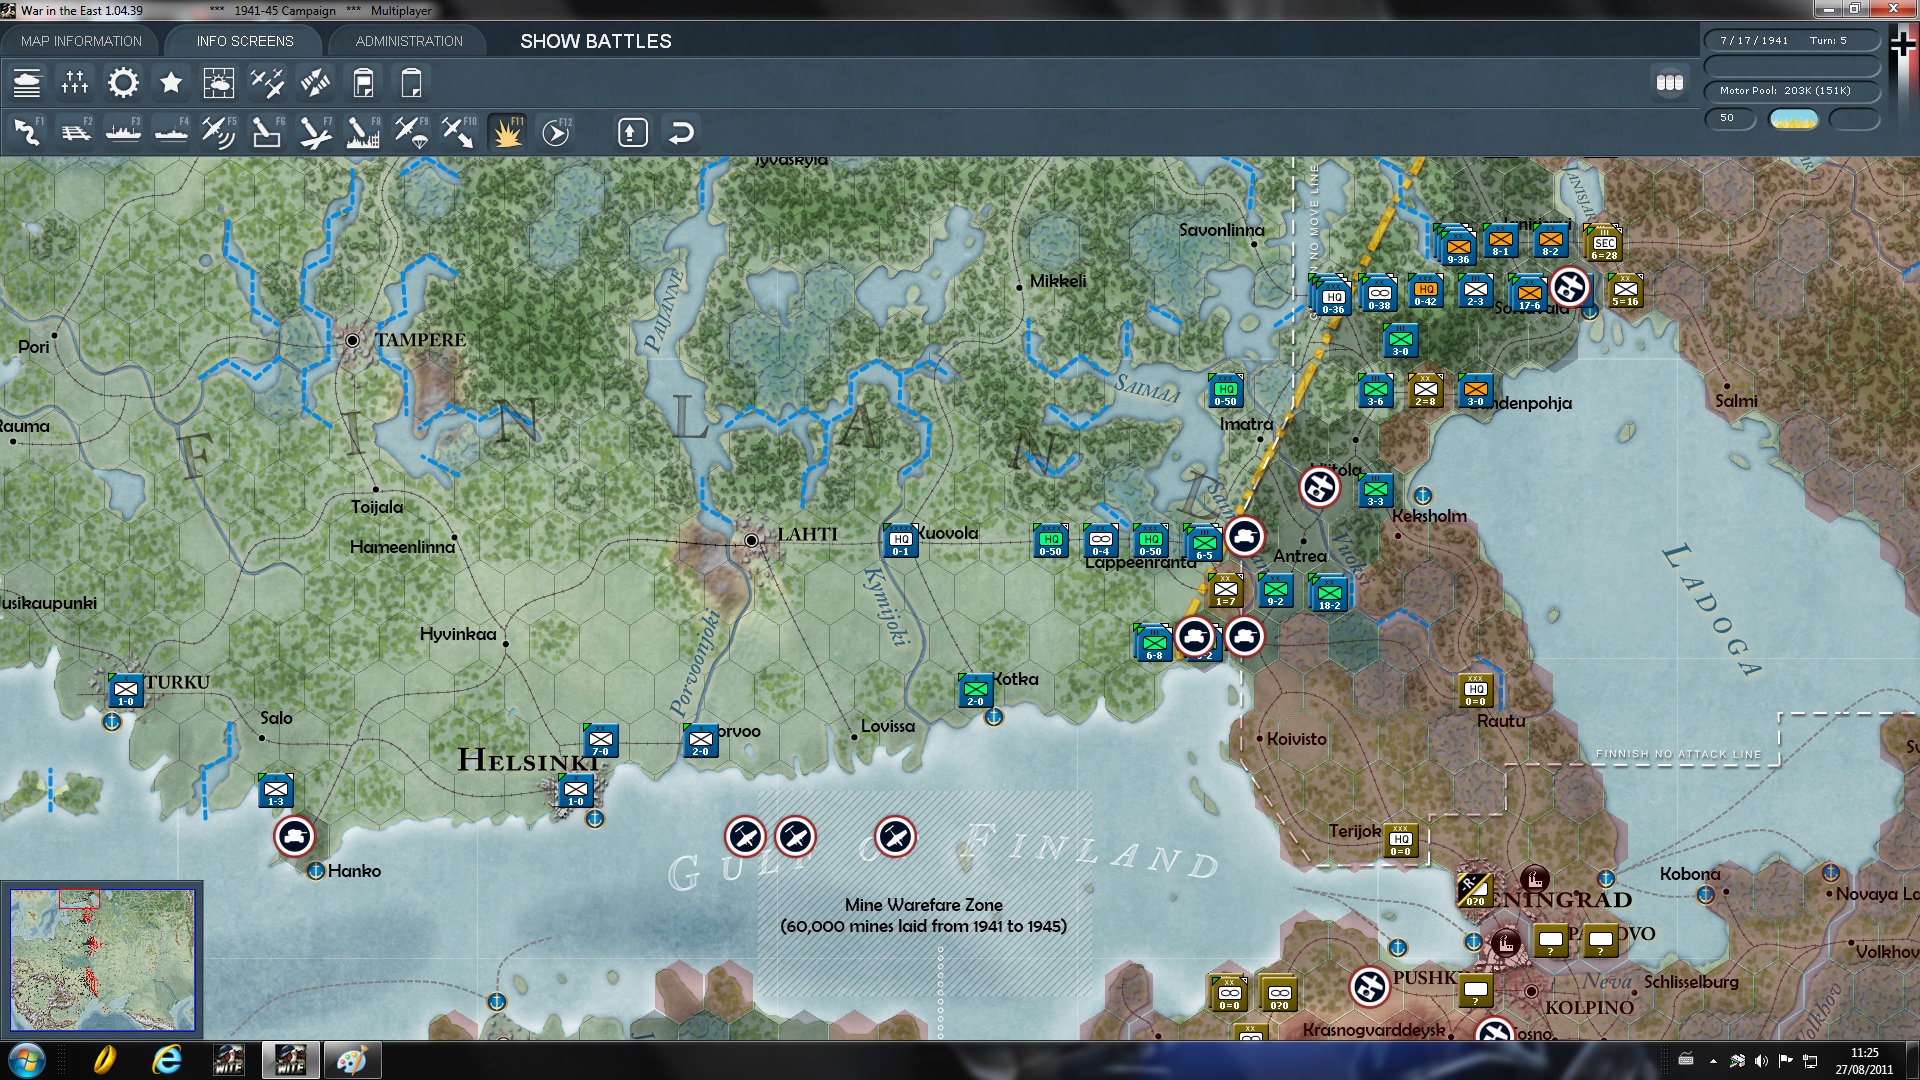Select the HQ 0-50 unit near Imatra
The height and width of the screenshot is (1080, 1920).
pos(1225,391)
